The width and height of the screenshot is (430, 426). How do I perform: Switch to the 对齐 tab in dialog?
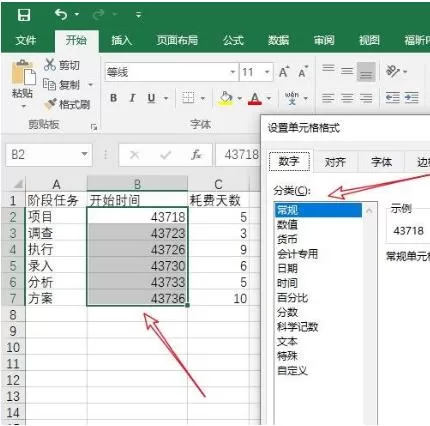[335, 162]
